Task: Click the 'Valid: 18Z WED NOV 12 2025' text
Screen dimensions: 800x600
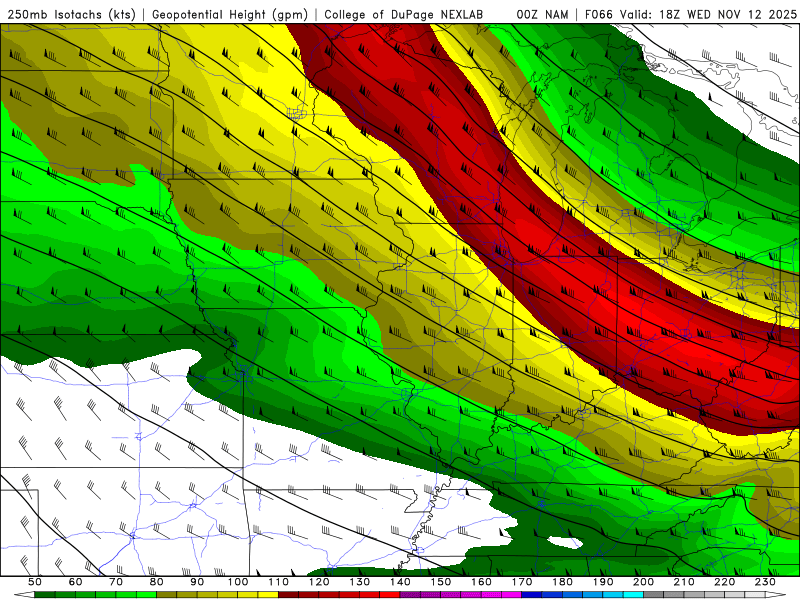Action: 708,14
